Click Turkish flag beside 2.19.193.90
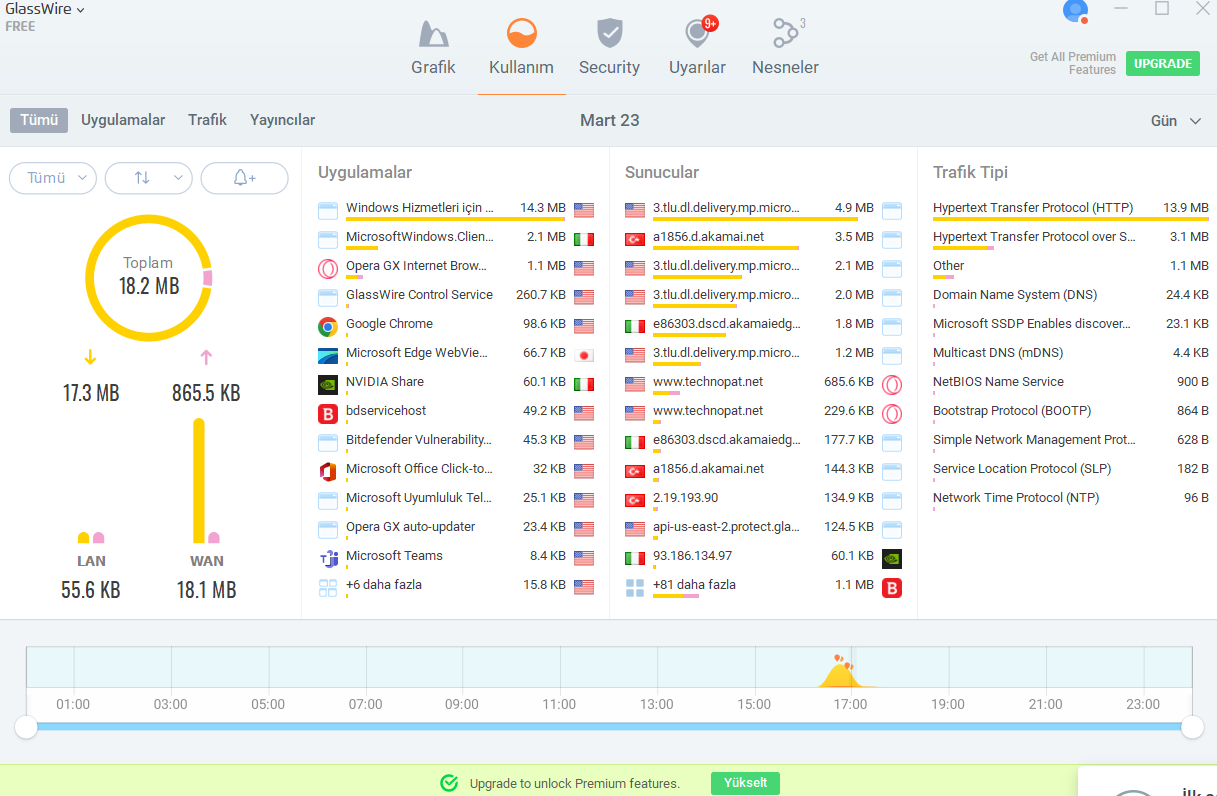Image resolution: width=1217 pixels, height=796 pixels. [635, 500]
